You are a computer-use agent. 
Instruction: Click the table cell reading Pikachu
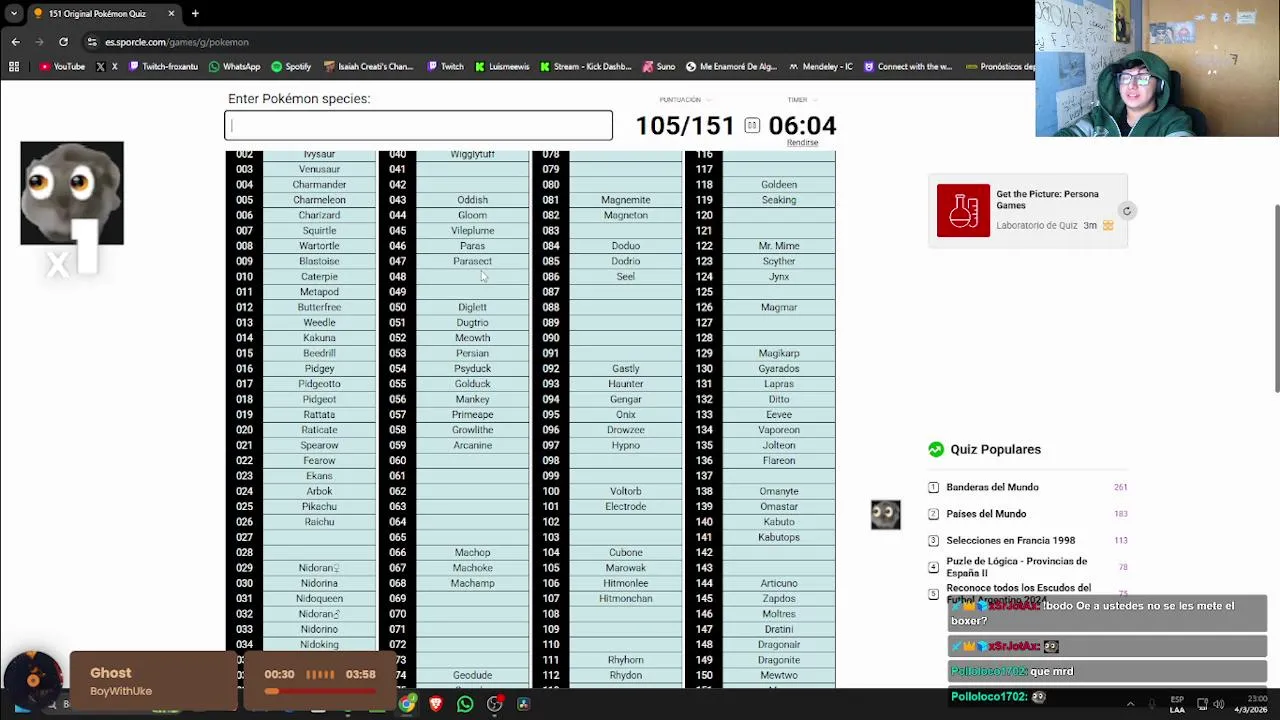coord(319,506)
